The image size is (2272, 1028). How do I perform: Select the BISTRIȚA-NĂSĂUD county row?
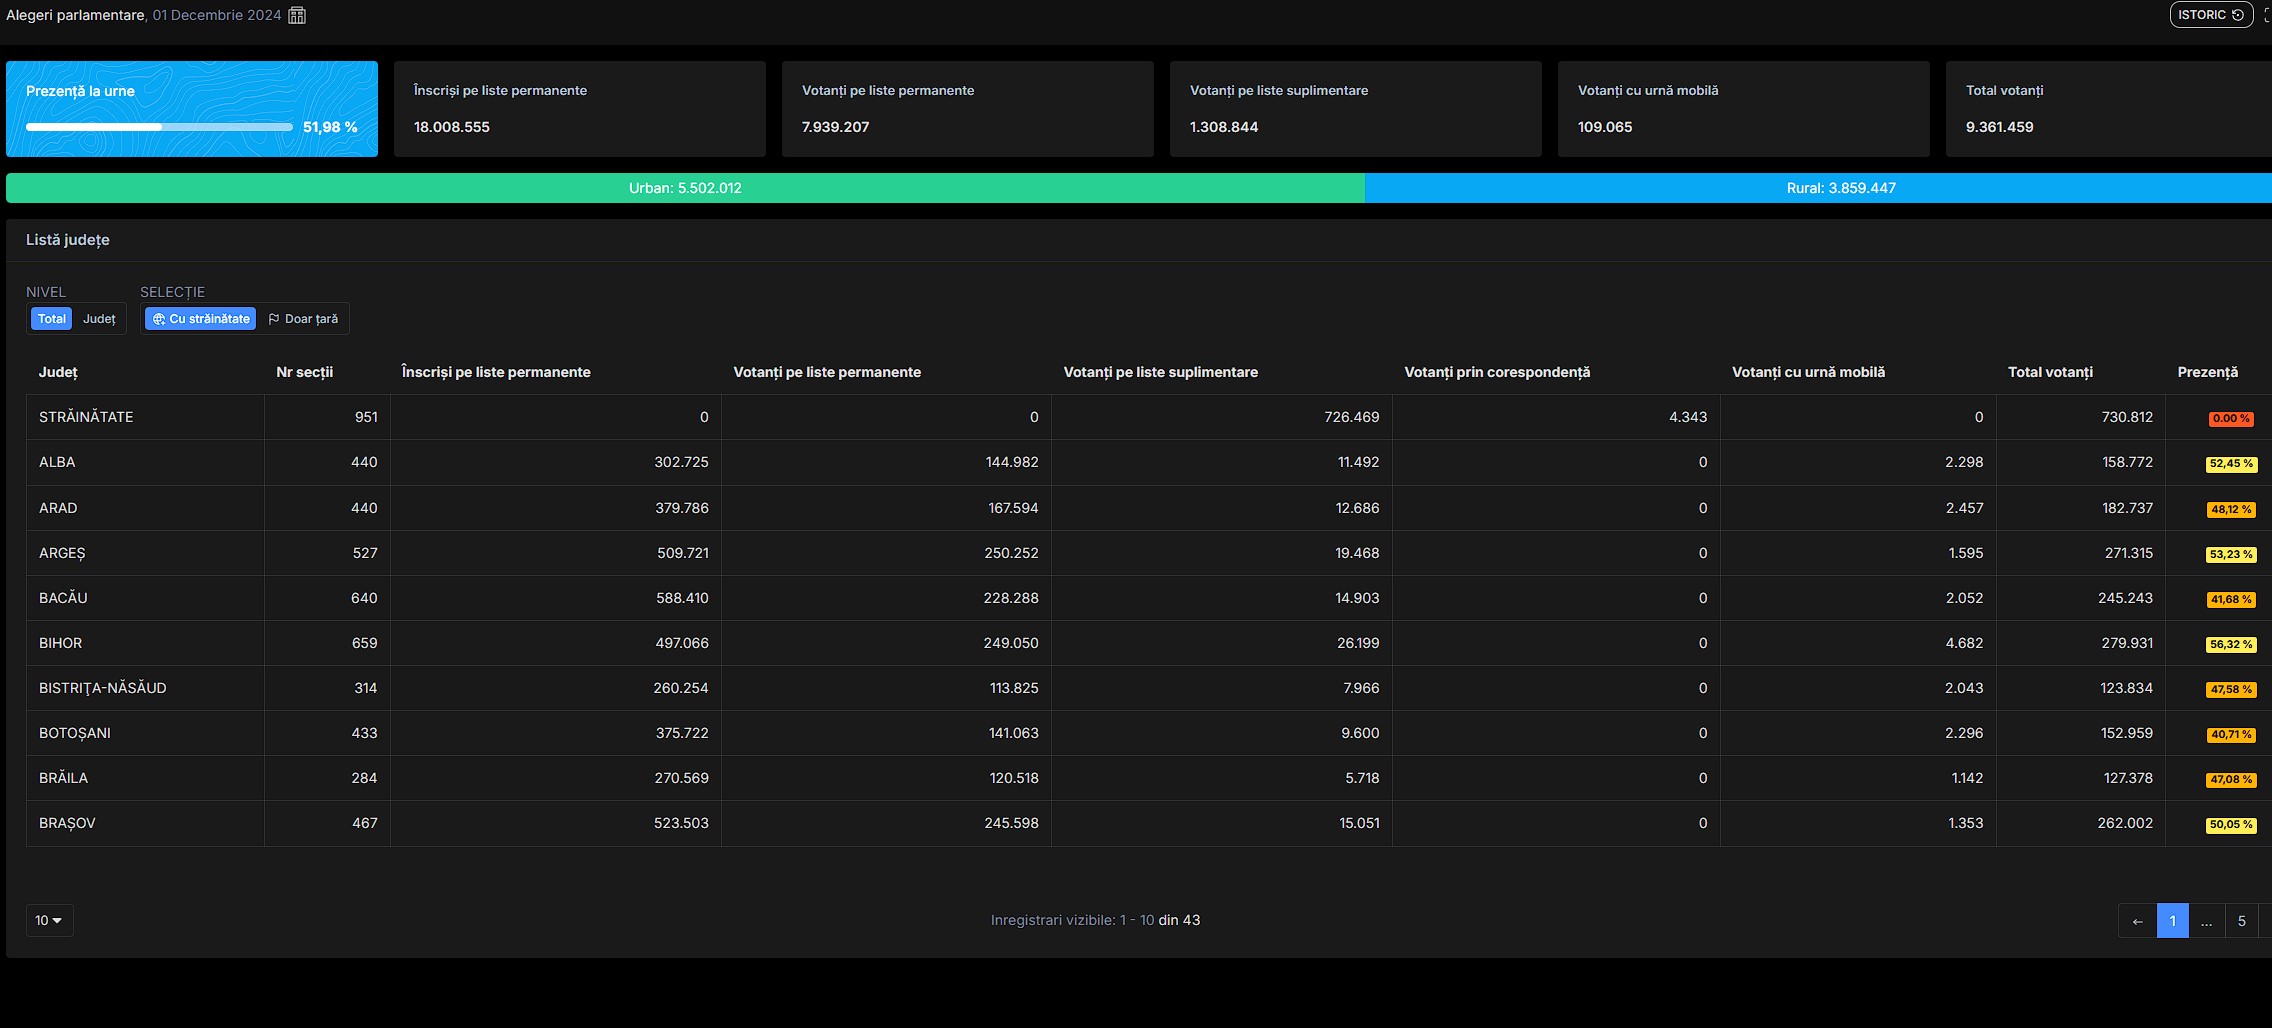(1148, 688)
